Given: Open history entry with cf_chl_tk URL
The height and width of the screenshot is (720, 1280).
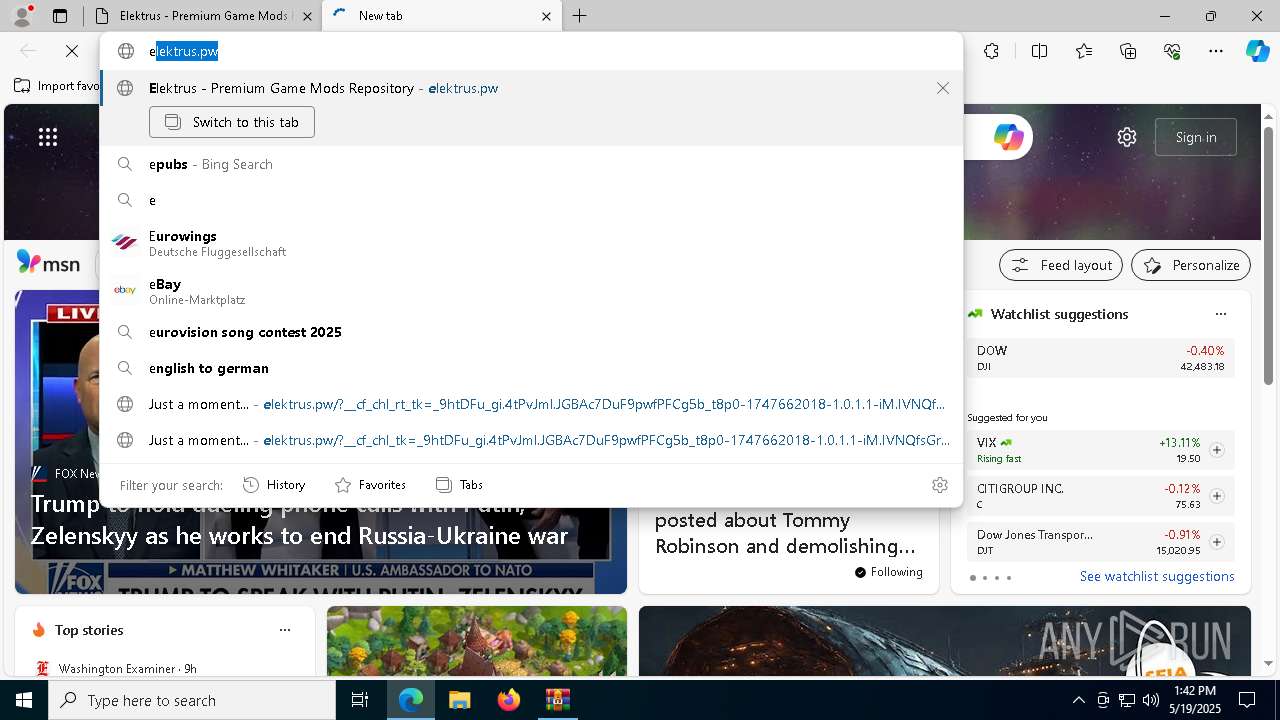Looking at the screenshot, I should click(531, 440).
